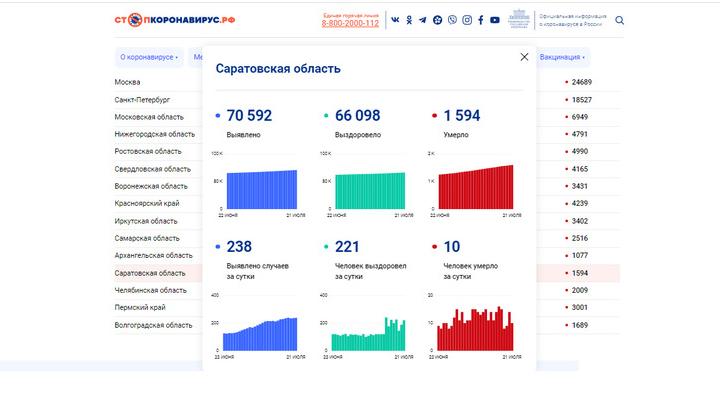720x405 pixels.
Task: Select Москва in the region list
Action: [128, 82]
